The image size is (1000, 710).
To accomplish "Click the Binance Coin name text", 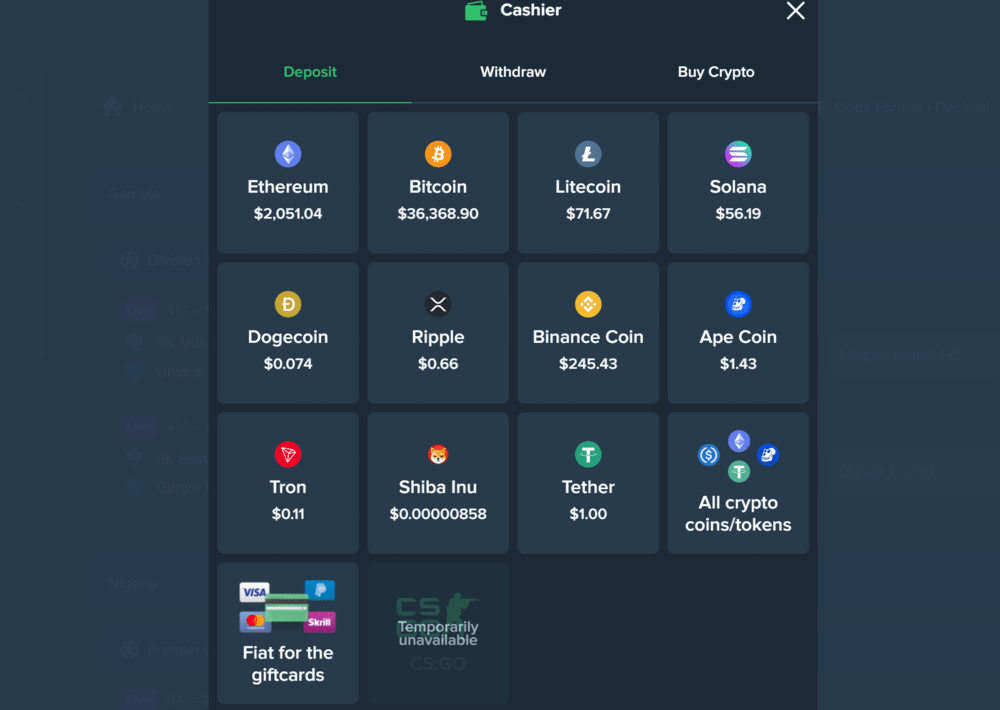I will 588,337.
